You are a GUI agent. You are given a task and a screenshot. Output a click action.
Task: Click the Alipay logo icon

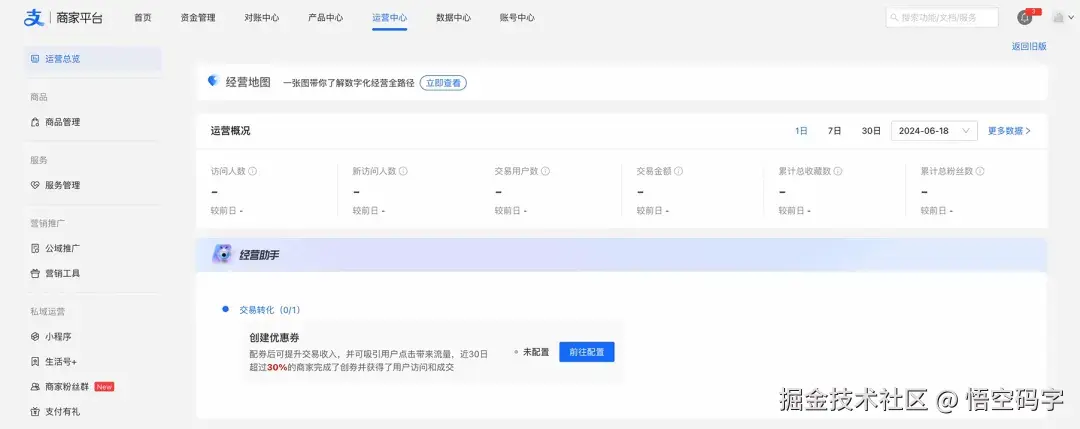34,18
